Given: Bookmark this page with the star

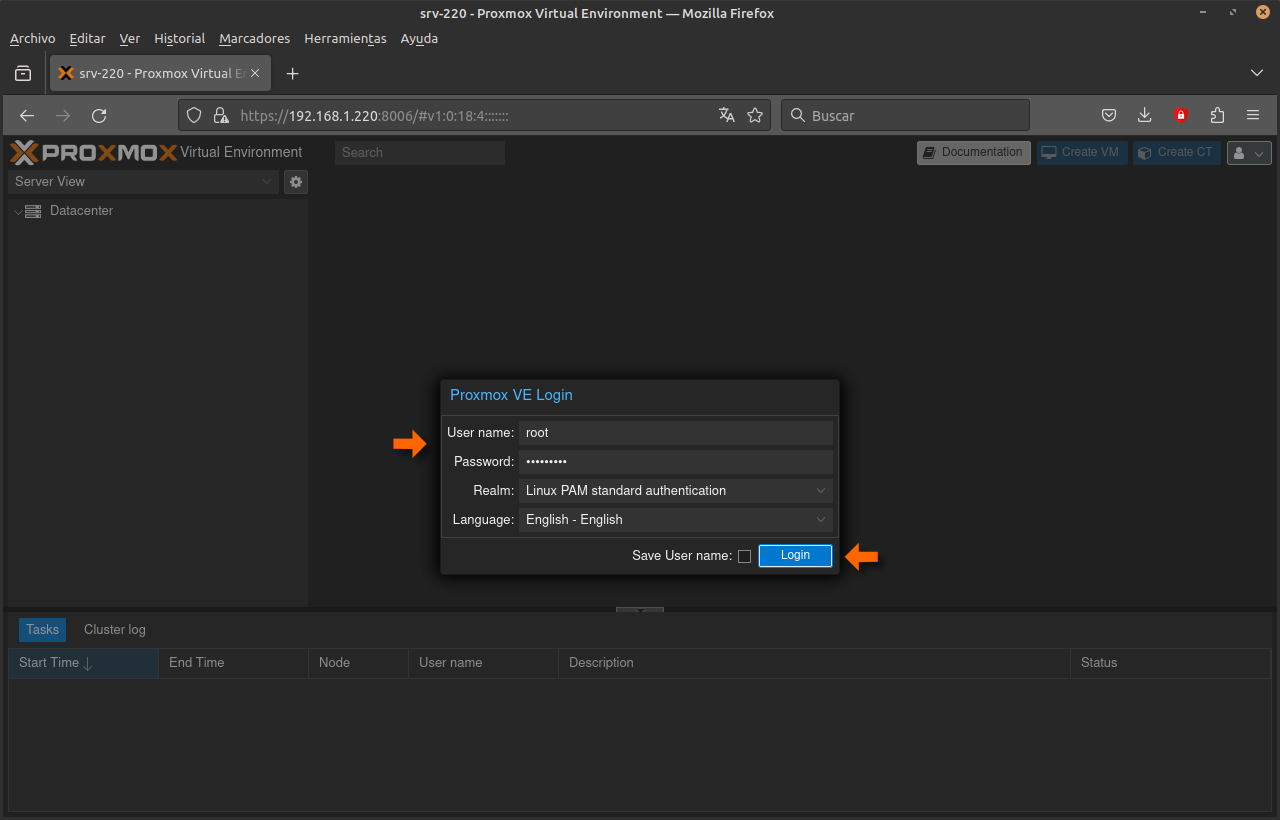Looking at the screenshot, I should coord(755,115).
